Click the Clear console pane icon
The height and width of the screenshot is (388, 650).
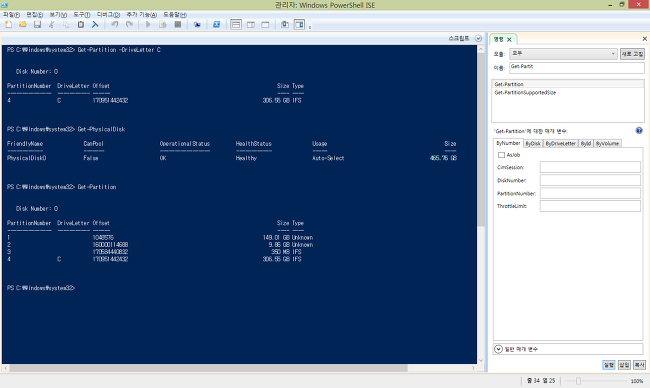click(95, 24)
